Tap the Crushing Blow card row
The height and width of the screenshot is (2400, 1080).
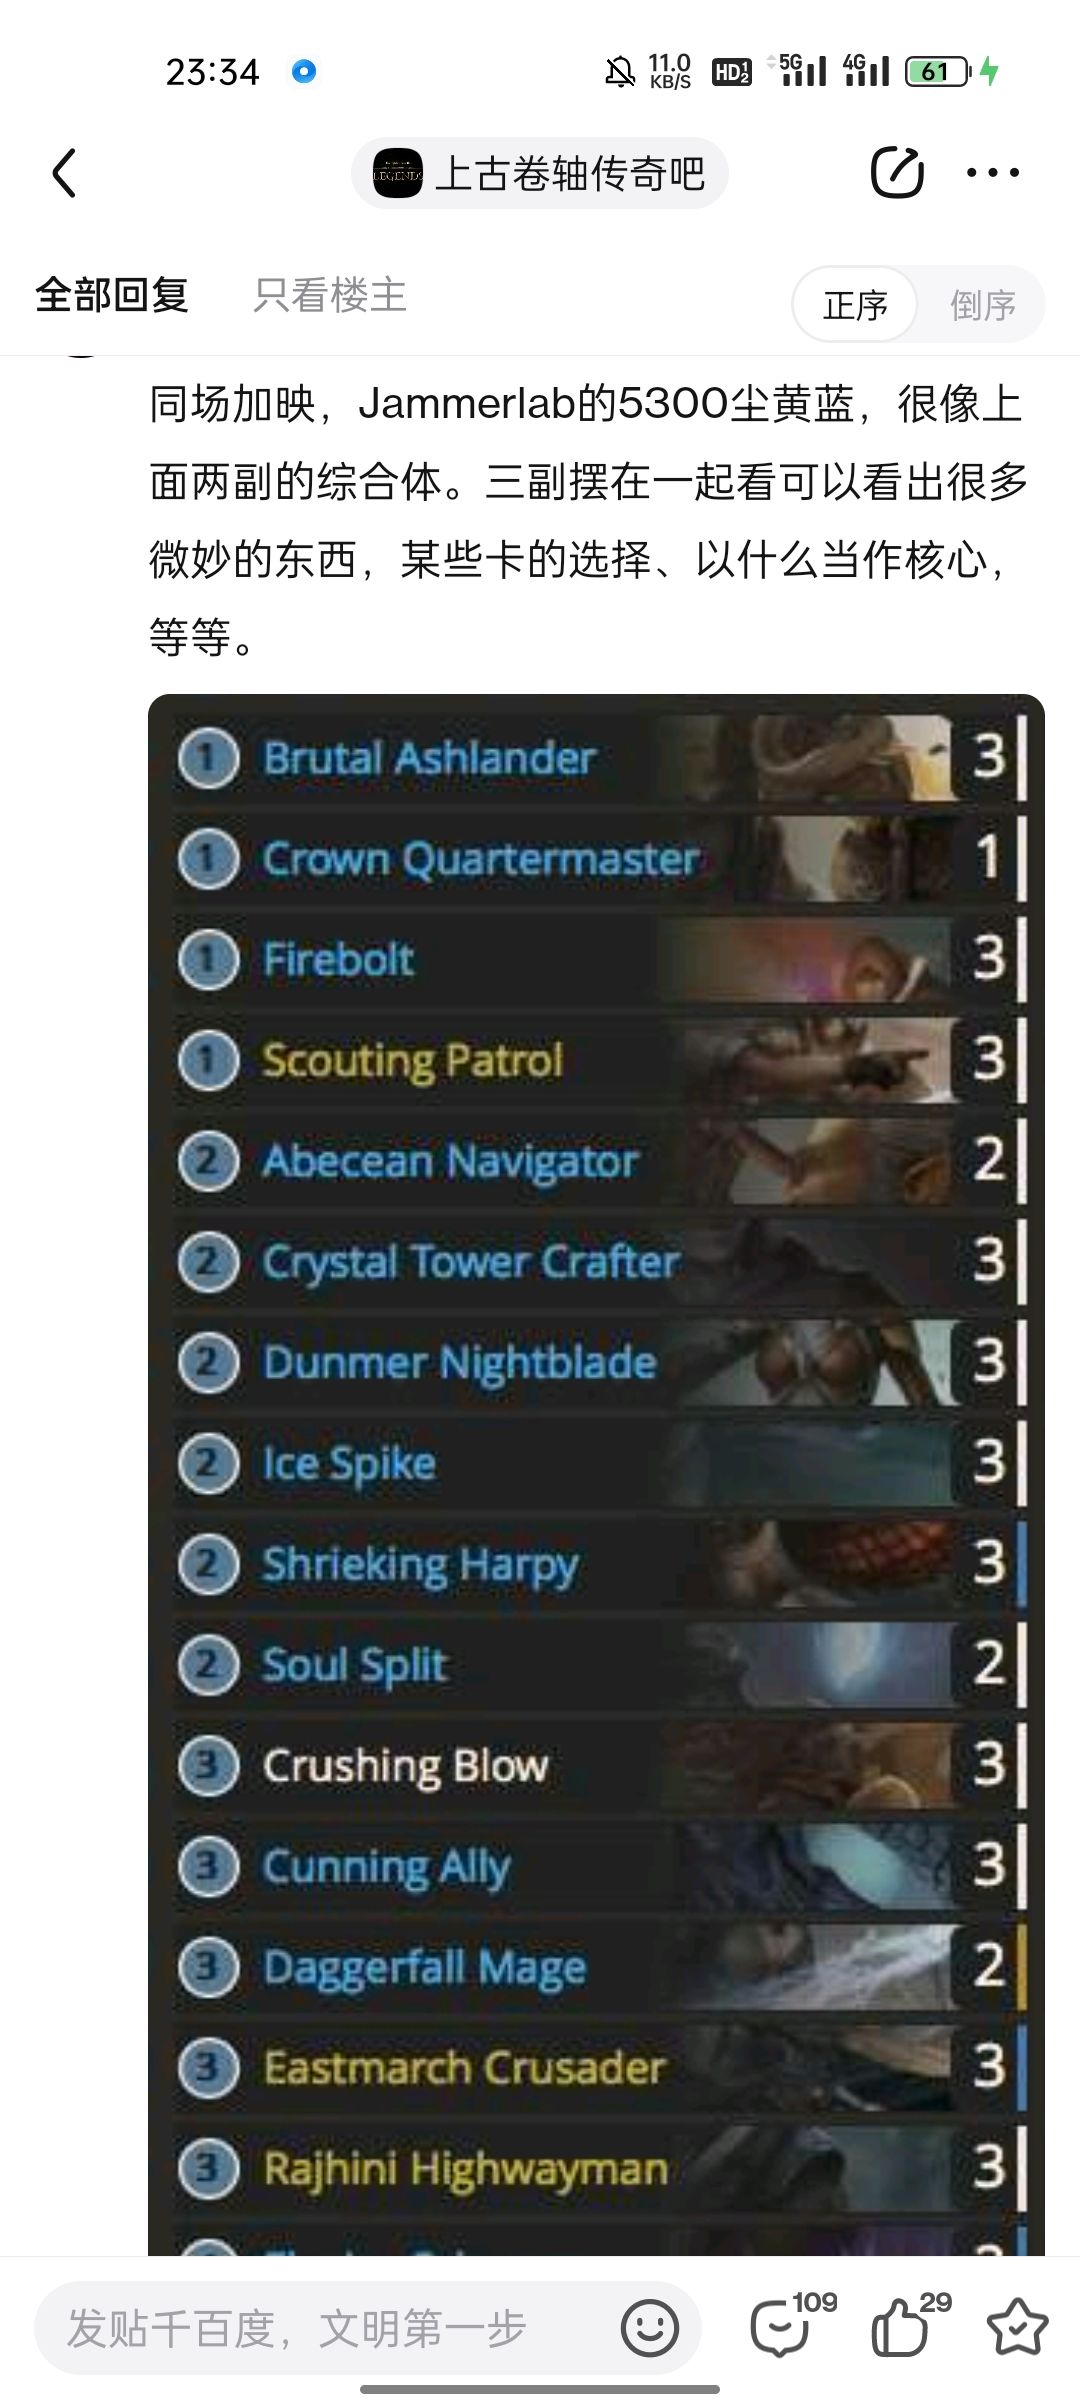[x=600, y=1765]
